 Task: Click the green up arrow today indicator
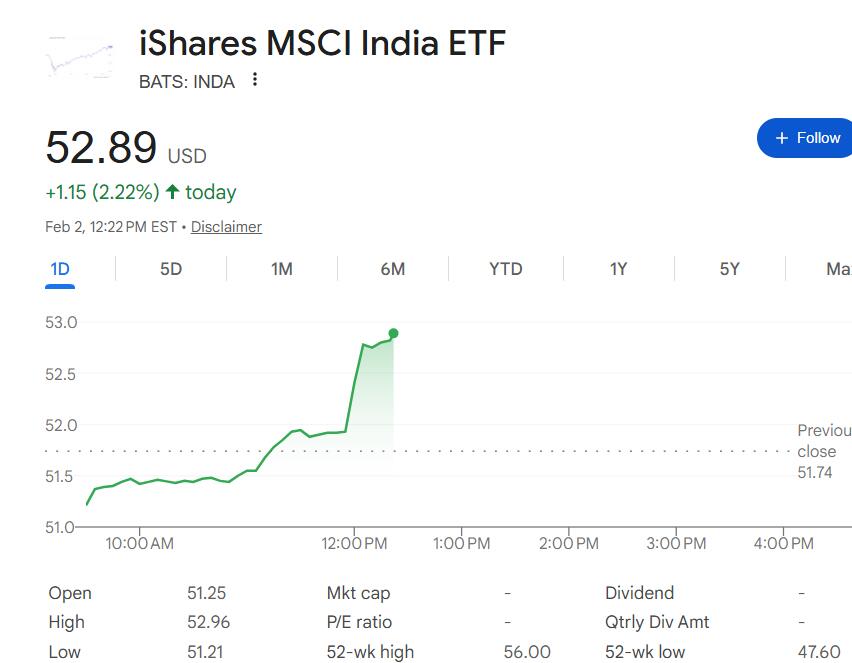pos(173,192)
